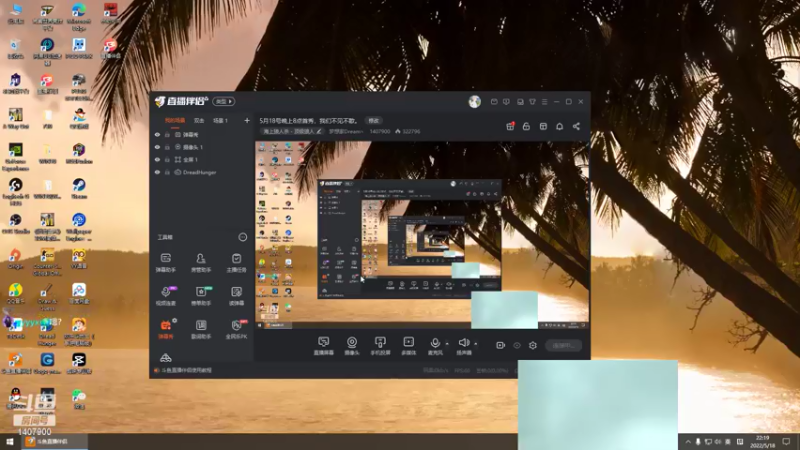Viewport: 800px width, 450px height.
Task: Open the taskbar clock and date
Action: (x=762, y=442)
